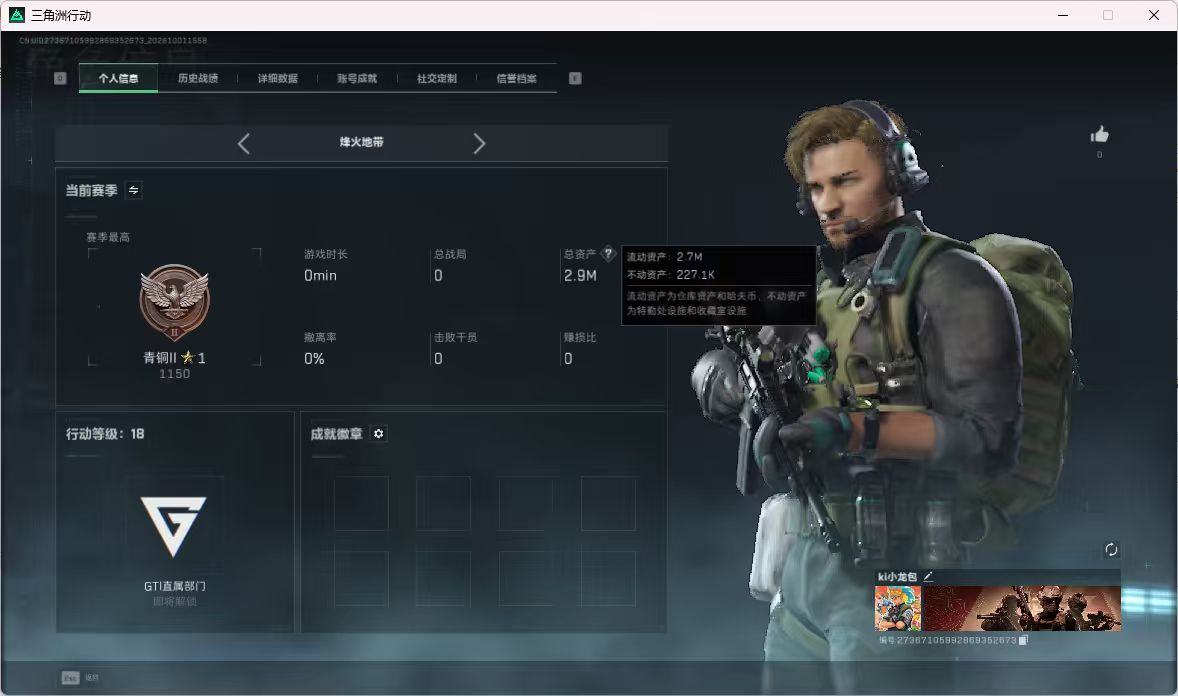Click the 赚损比 stat label
Viewport: 1178px width, 696px height.
click(x=580, y=337)
